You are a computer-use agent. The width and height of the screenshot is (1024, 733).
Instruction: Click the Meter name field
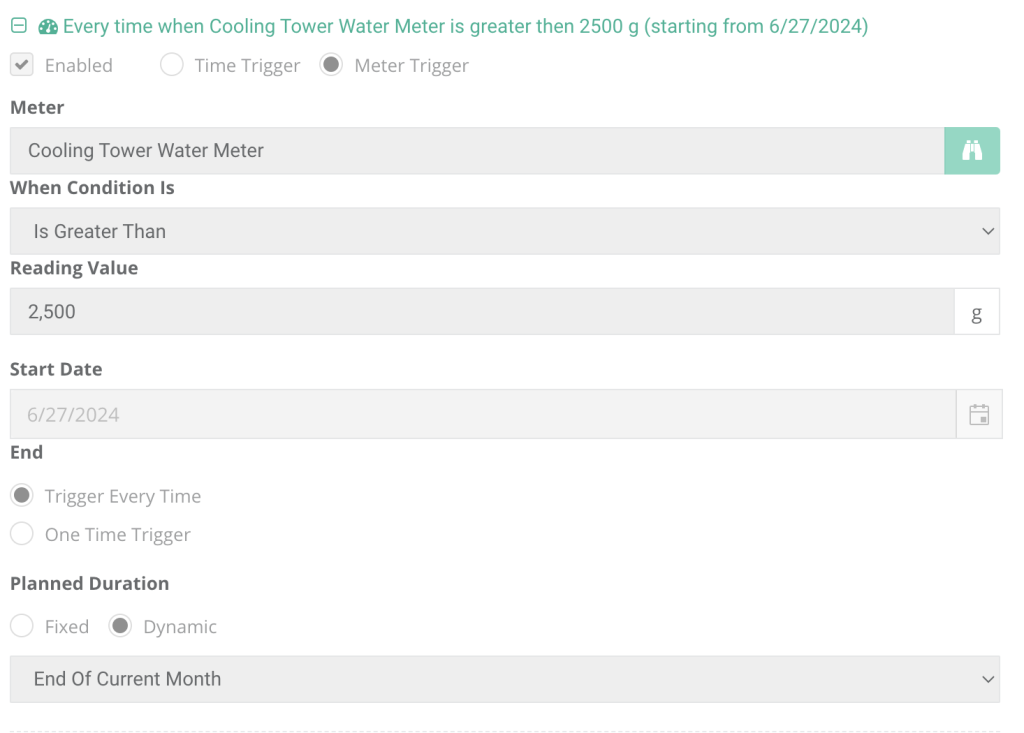(476, 151)
